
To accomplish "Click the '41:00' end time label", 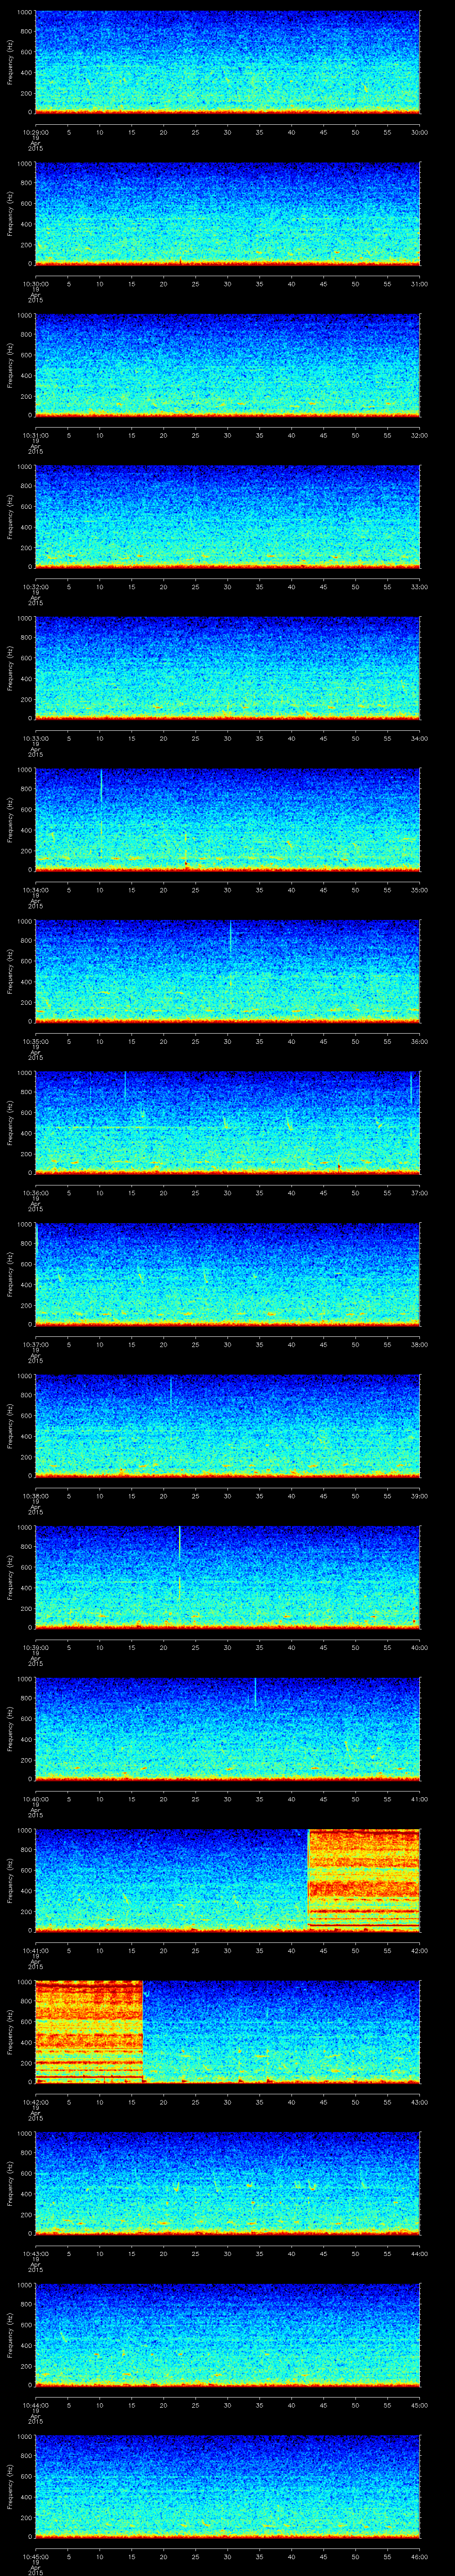I will pos(420,1799).
